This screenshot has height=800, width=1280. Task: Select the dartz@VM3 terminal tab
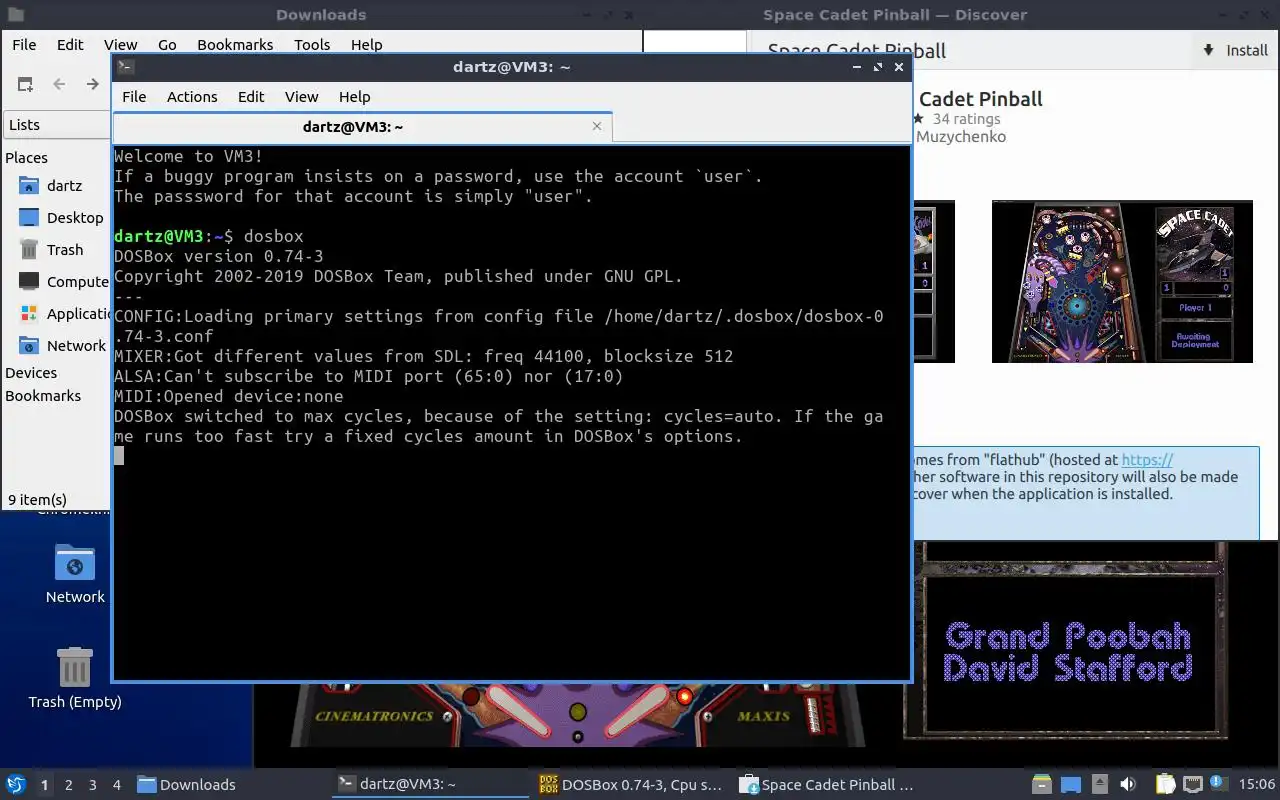[362, 127]
